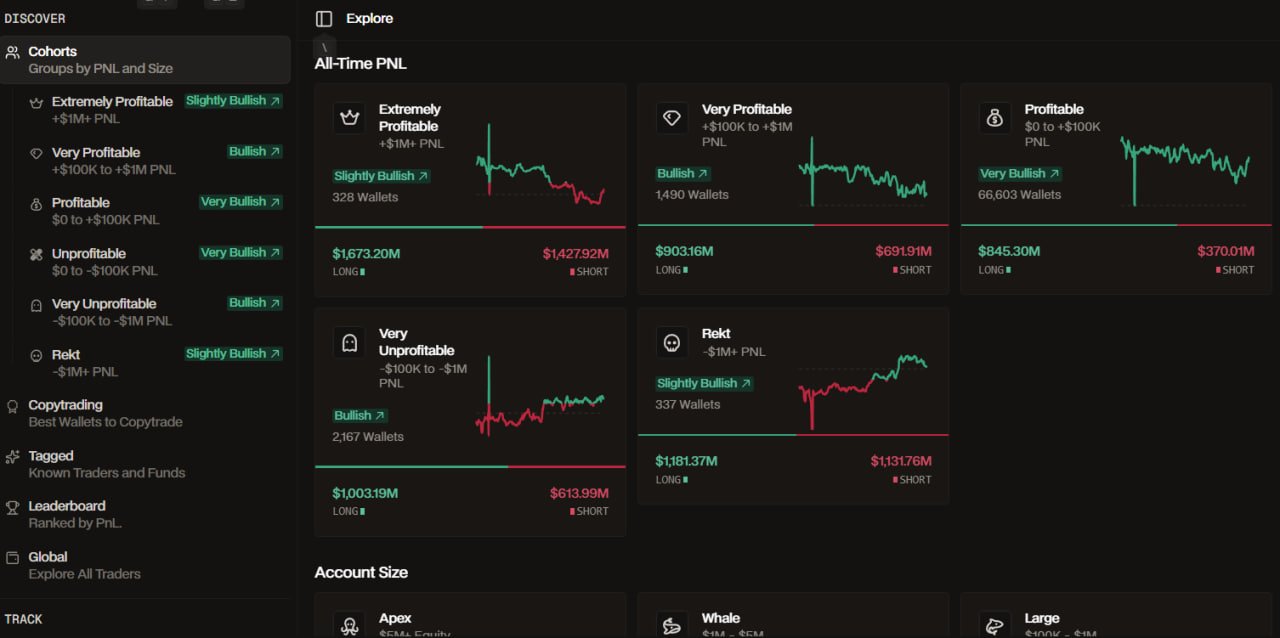Click the crown icon beside Extremely Profitable in sidebar
The image size is (1280, 638).
36,102
